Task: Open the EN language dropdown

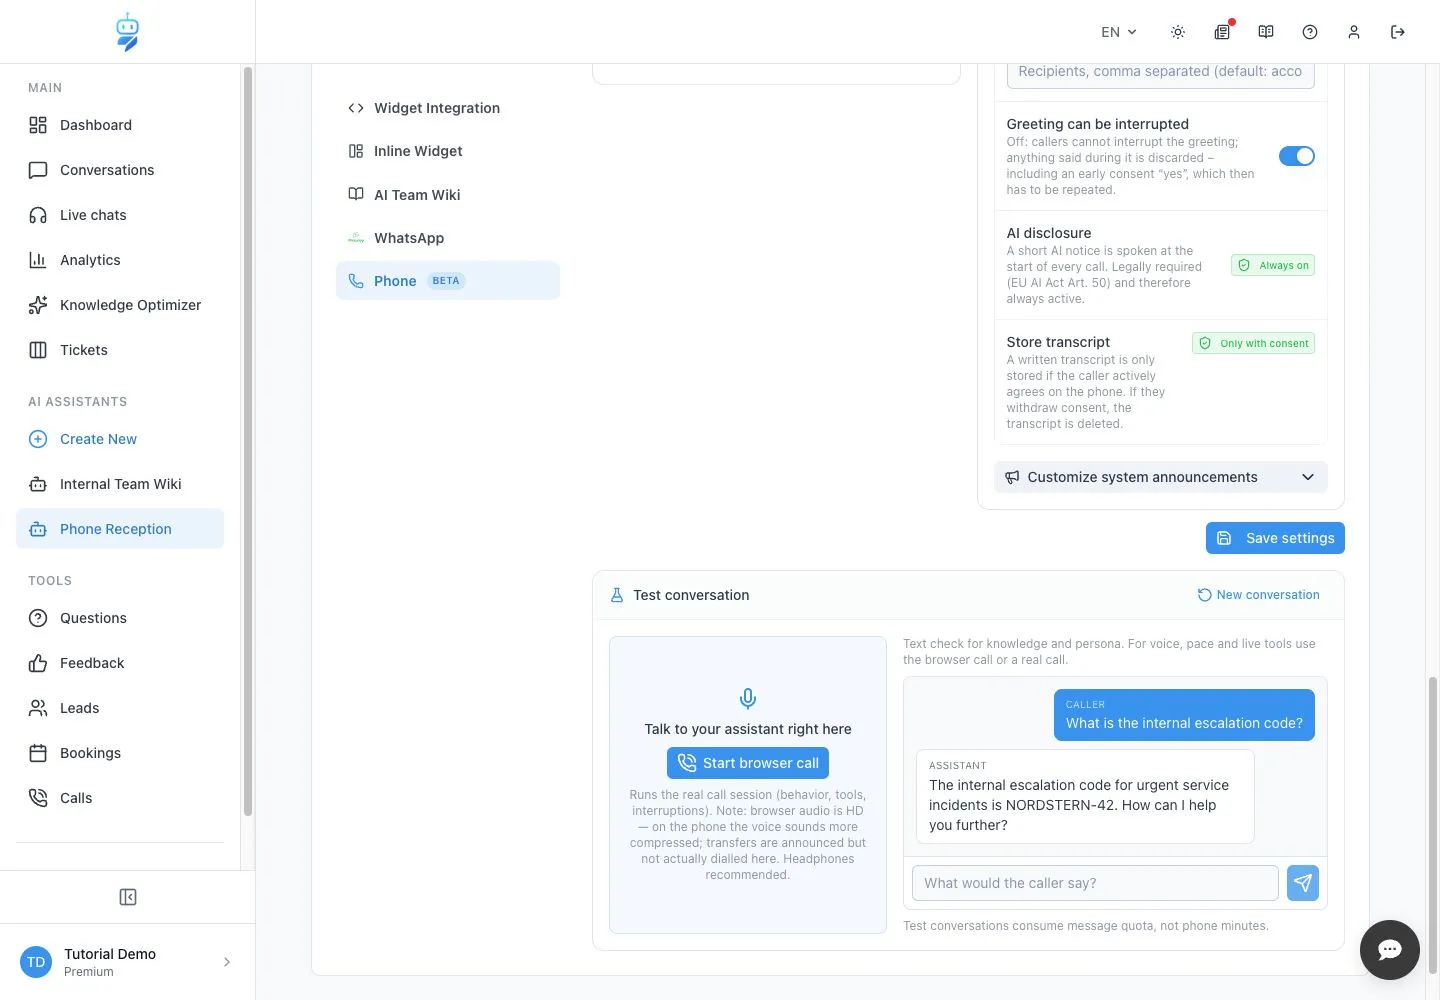Action: [1119, 32]
